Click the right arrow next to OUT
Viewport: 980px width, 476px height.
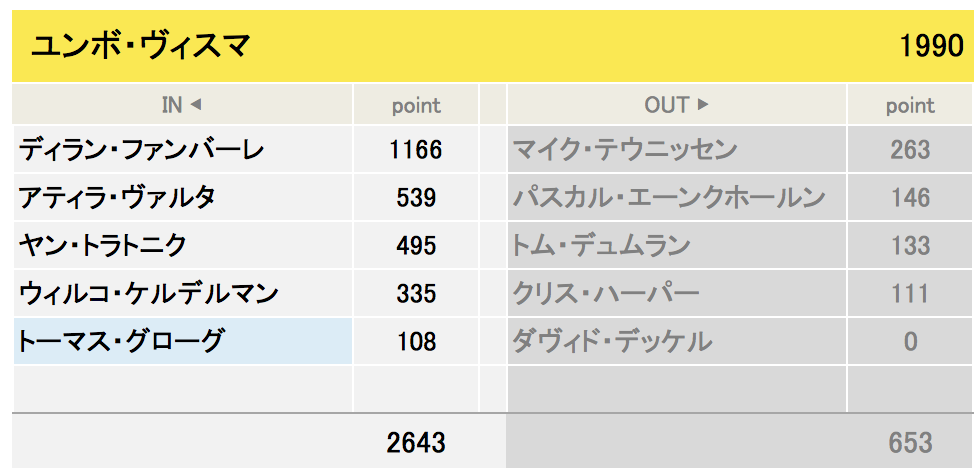702,105
